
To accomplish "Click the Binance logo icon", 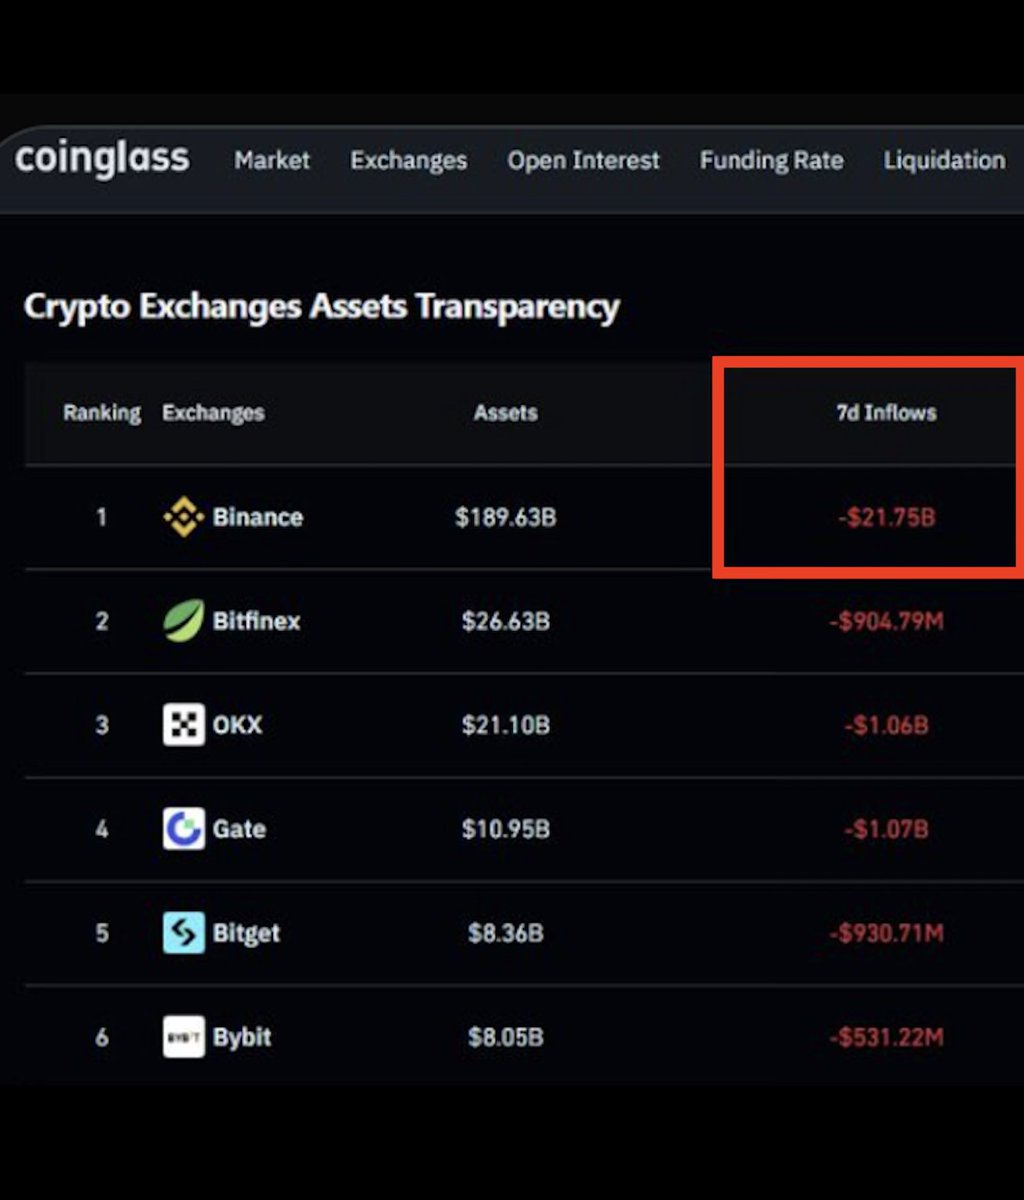I will [183, 517].
